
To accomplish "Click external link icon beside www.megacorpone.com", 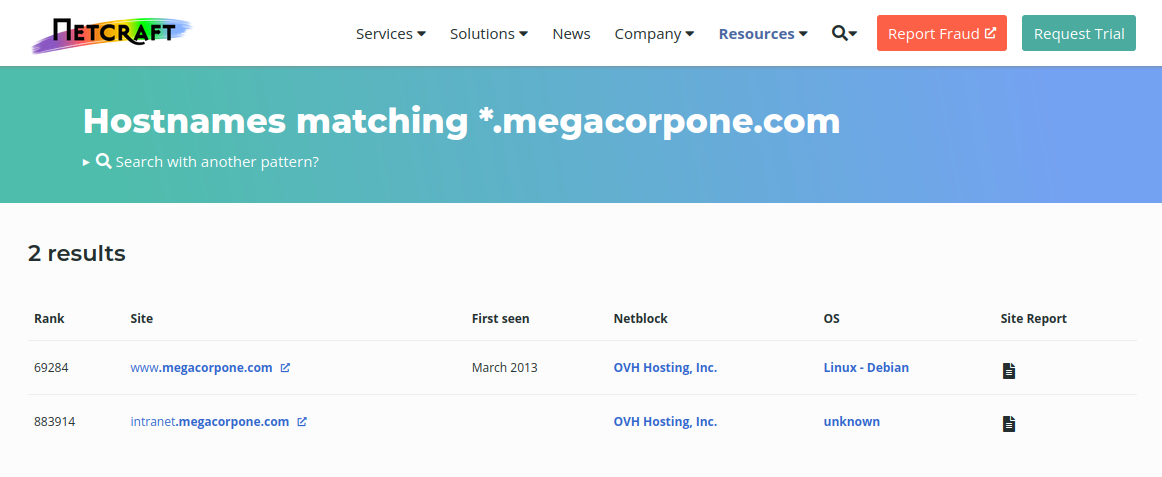I will [x=285, y=368].
